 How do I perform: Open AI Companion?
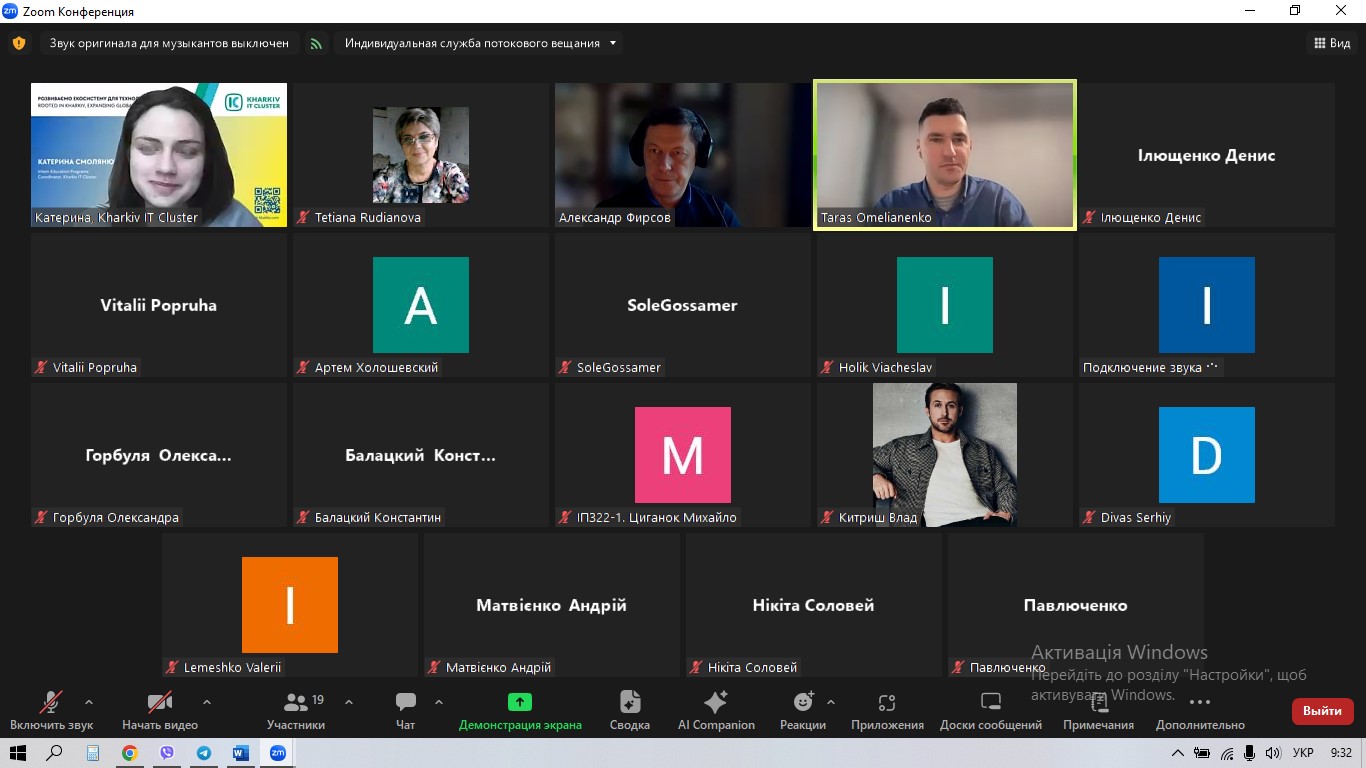tap(716, 711)
